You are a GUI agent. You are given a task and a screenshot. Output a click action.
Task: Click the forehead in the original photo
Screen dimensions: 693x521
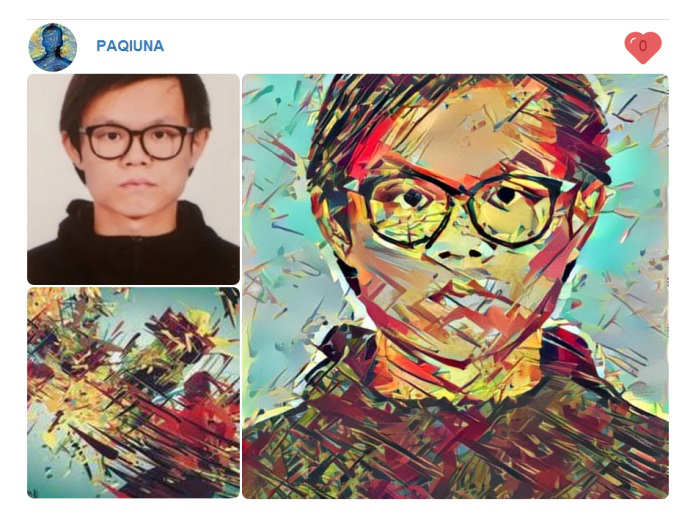coord(133,104)
